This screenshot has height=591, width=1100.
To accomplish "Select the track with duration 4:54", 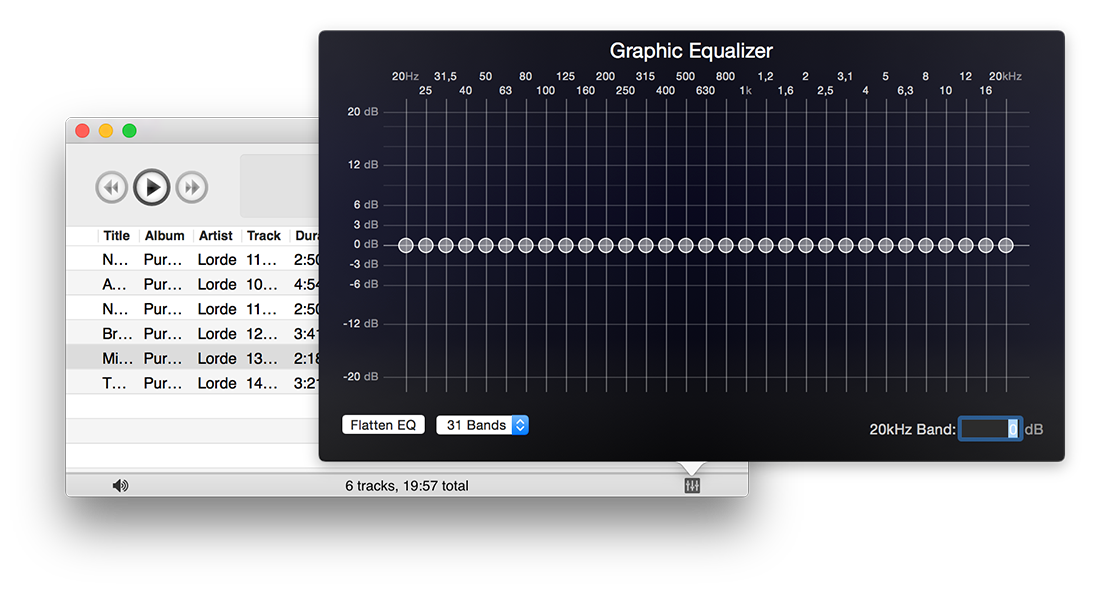I will [x=200, y=284].
